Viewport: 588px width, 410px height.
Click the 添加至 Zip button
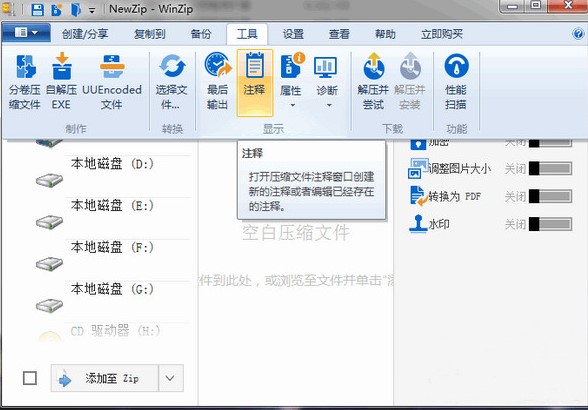click(105, 378)
